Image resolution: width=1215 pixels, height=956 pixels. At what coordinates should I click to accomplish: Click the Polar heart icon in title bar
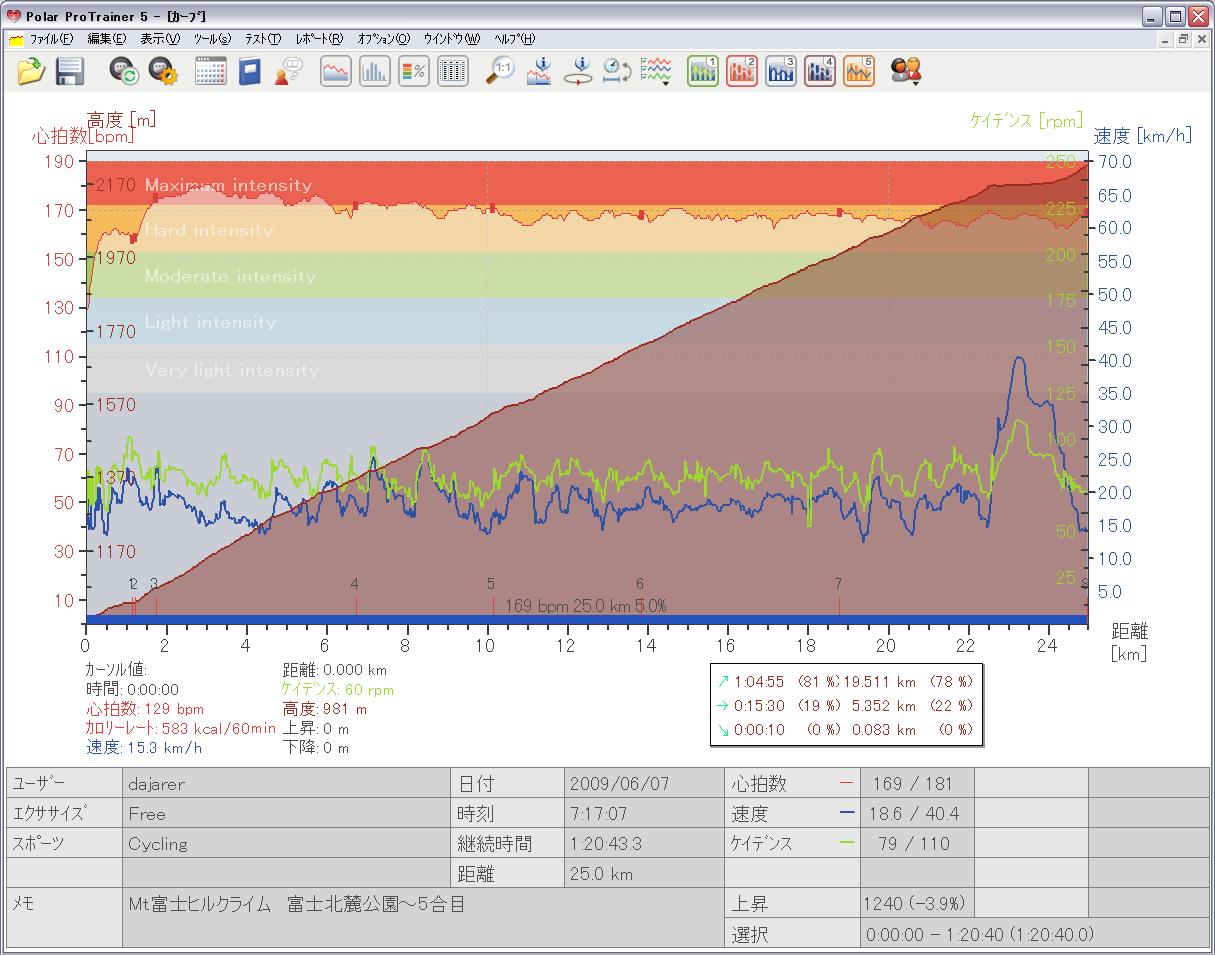pos(13,16)
